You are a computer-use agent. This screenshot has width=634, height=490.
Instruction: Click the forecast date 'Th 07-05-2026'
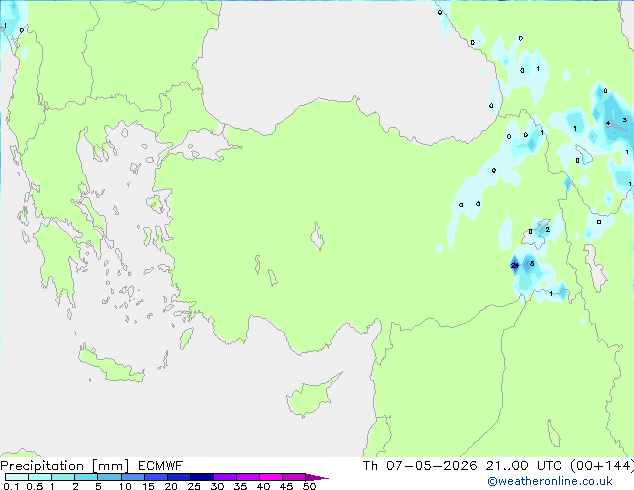420,466
